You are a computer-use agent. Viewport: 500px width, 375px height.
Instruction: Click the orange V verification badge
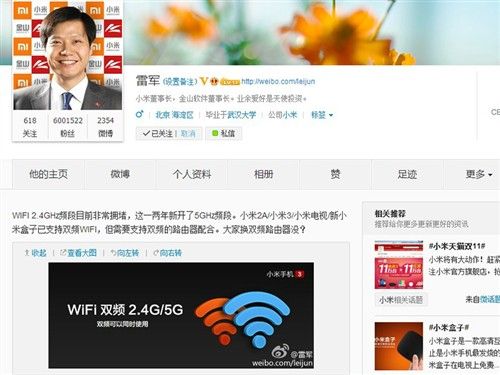click(204, 81)
